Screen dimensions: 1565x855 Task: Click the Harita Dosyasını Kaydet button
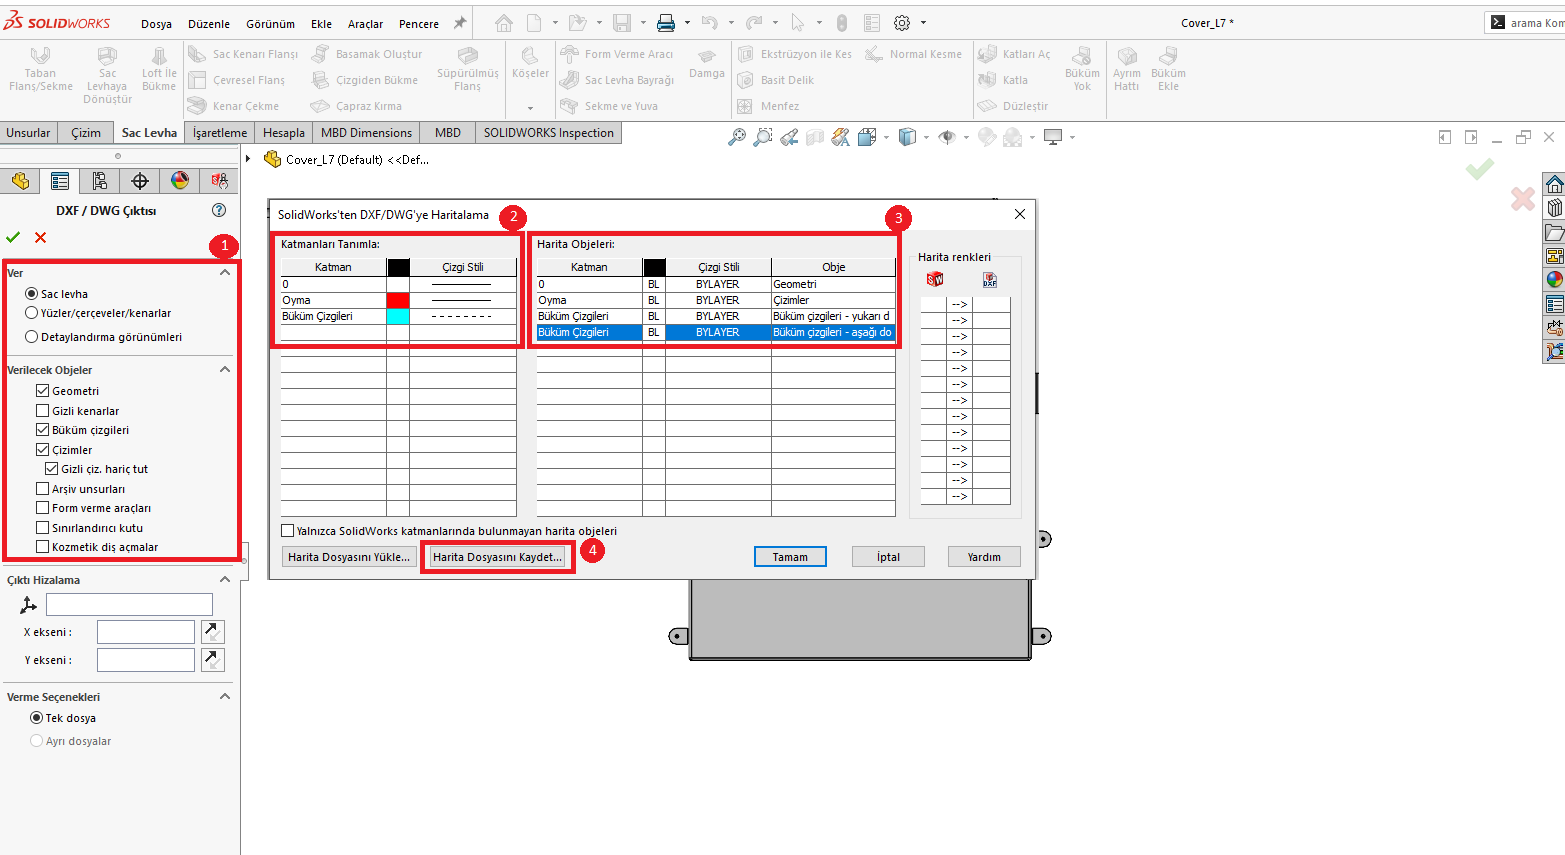[x=497, y=557]
